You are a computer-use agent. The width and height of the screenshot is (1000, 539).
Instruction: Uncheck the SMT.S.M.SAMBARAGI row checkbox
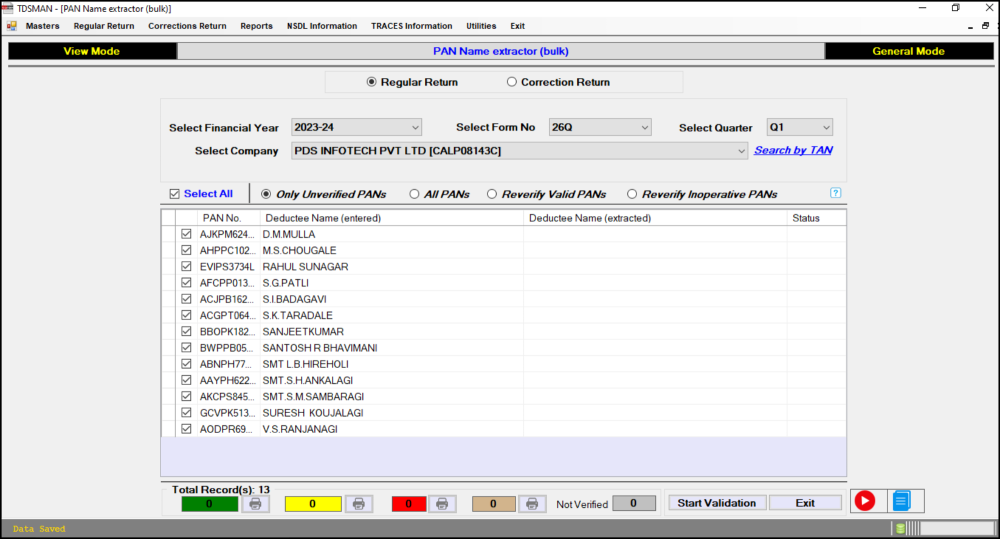pyautogui.click(x=186, y=396)
